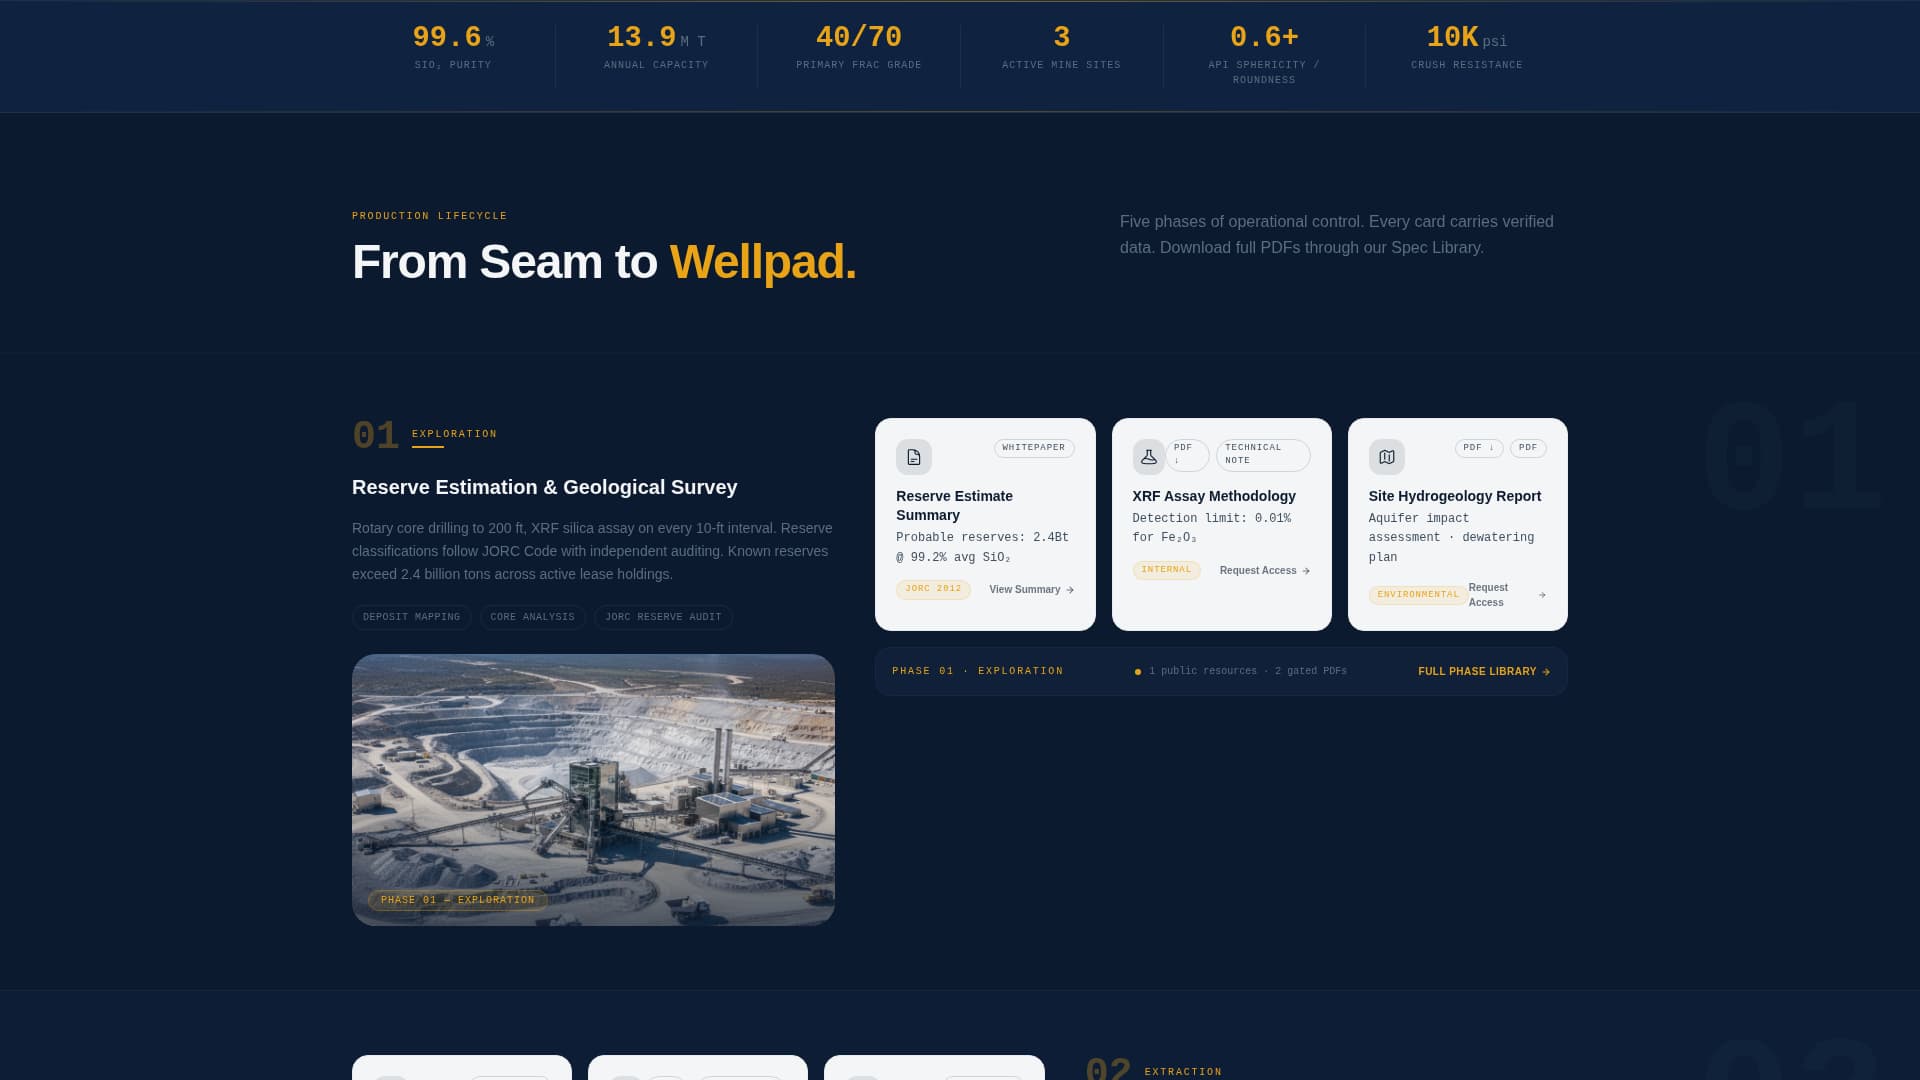Screen dimensions: 1920x1080
Task: Open the Full Phase Library link
Action: 1483,672
